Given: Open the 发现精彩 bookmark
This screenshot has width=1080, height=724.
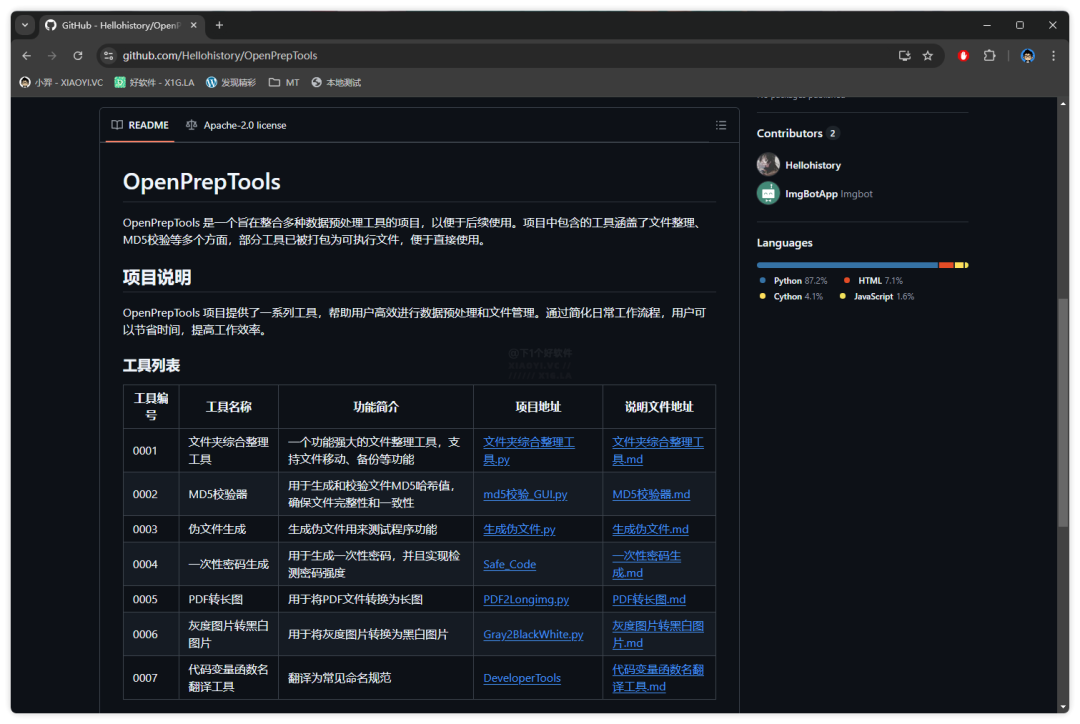Looking at the screenshot, I should pos(231,83).
